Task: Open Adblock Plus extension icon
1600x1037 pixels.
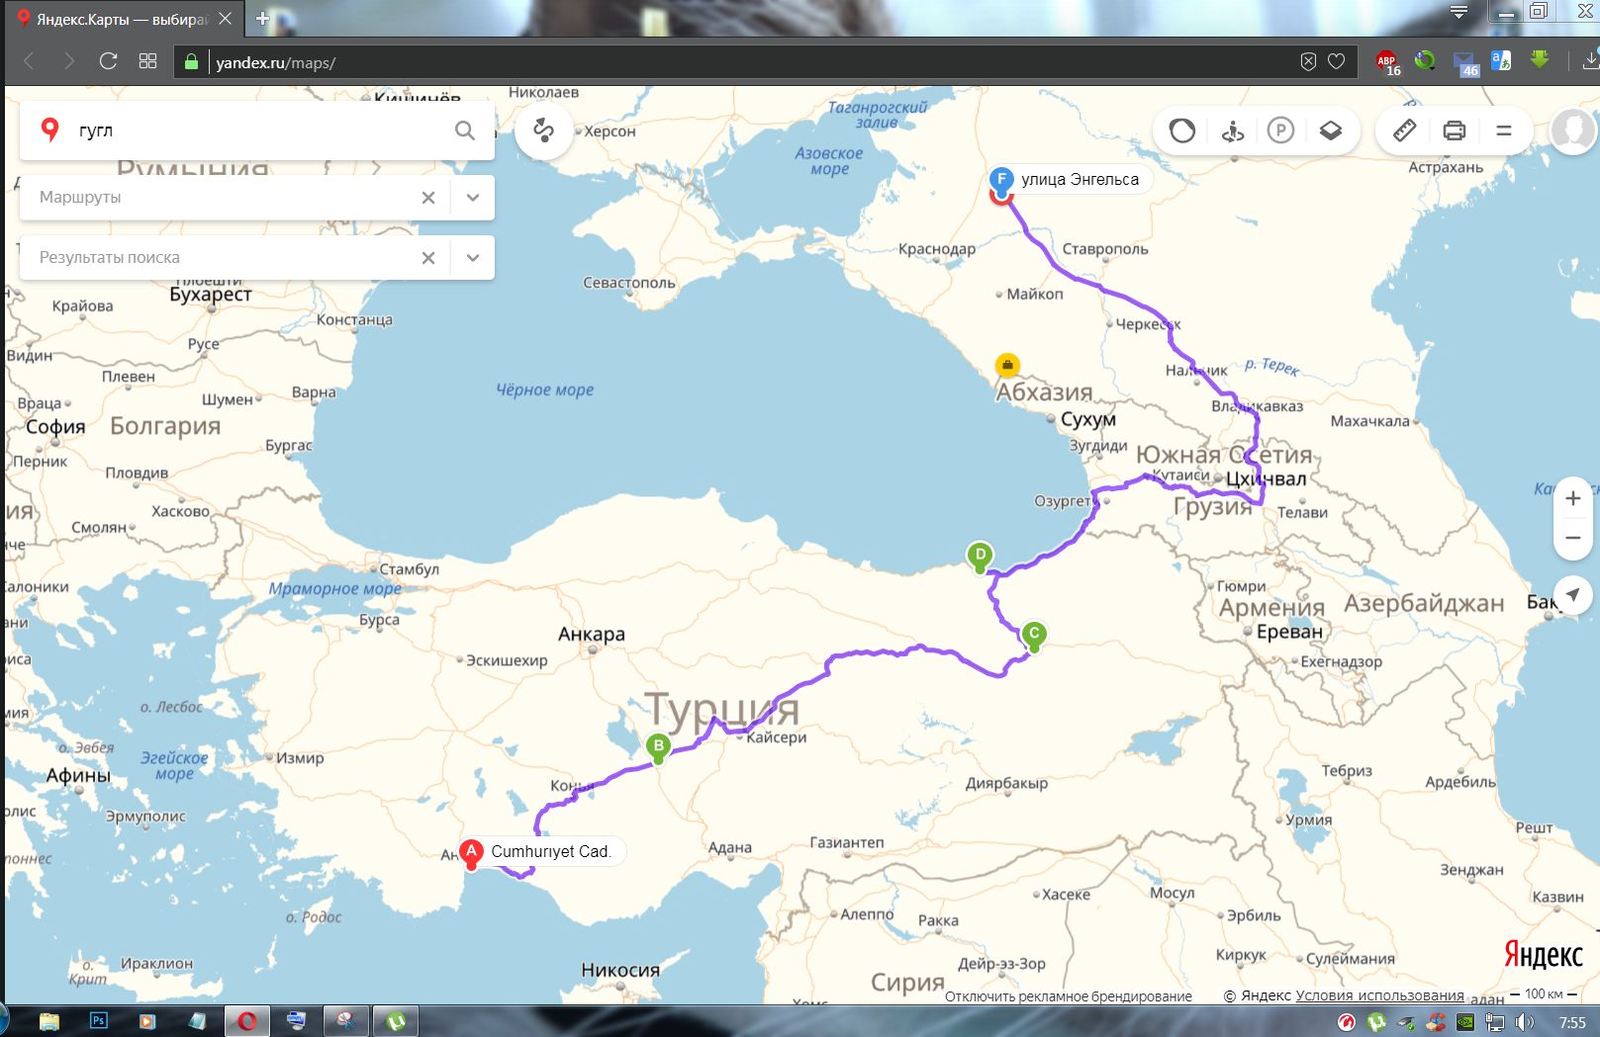Action: tap(1387, 62)
